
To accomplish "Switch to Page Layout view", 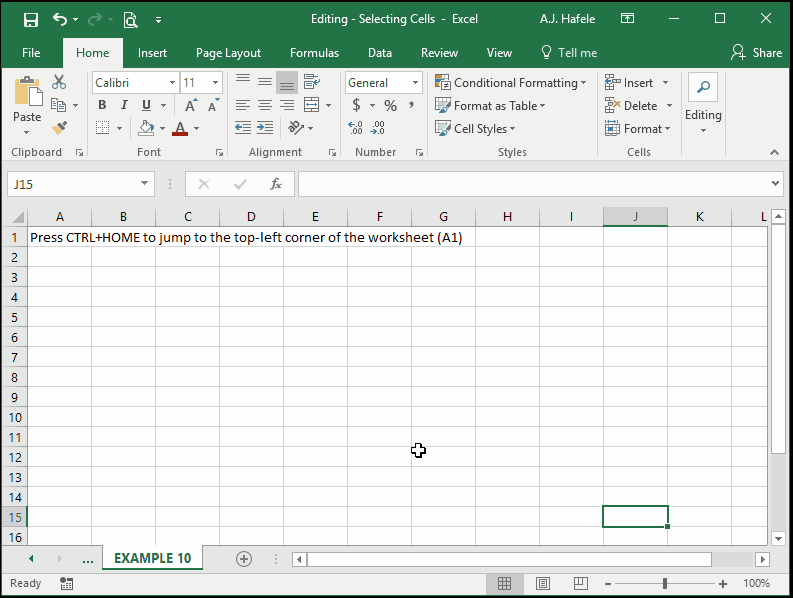I will (x=543, y=583).
